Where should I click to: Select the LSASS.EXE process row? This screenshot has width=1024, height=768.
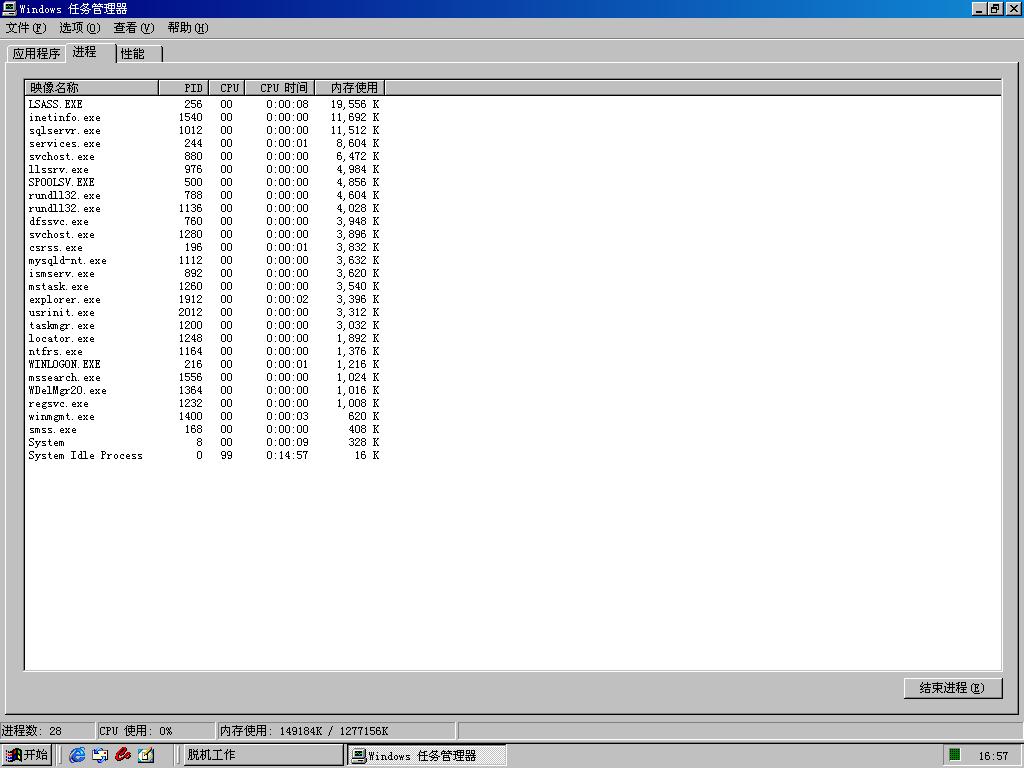204,104
